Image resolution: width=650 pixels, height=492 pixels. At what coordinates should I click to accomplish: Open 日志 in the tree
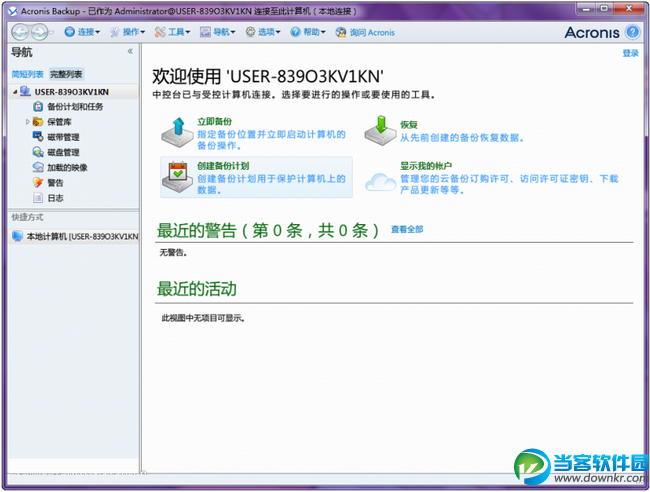coord(55,198)
